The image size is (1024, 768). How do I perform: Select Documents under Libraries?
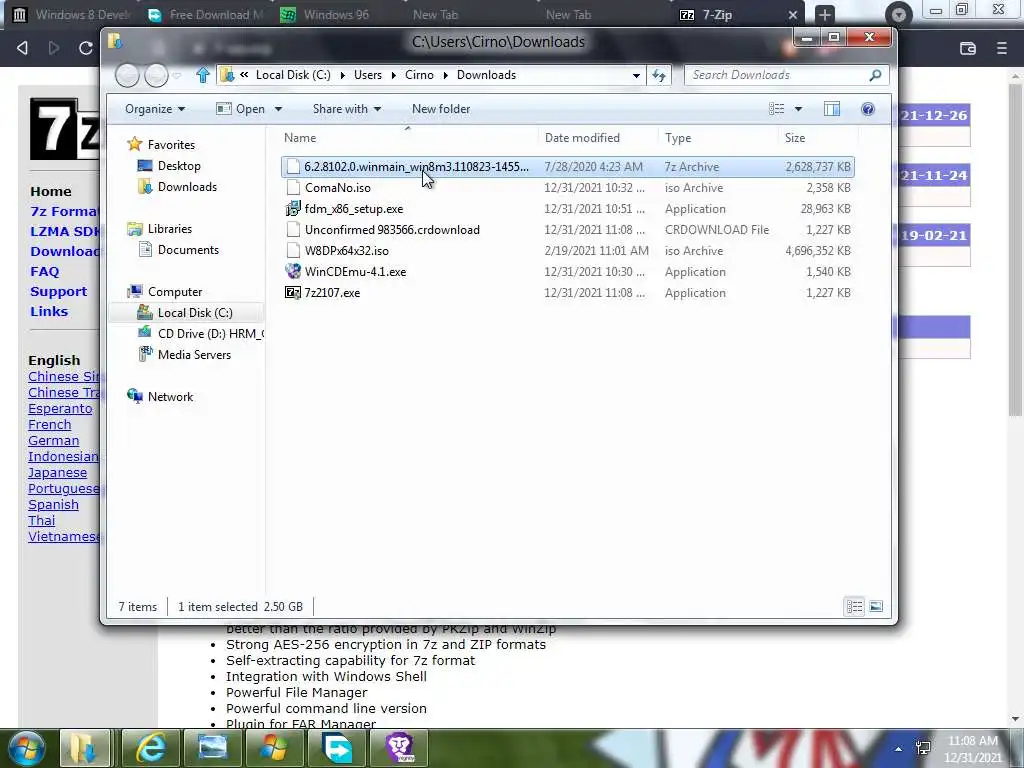point(179,250)
